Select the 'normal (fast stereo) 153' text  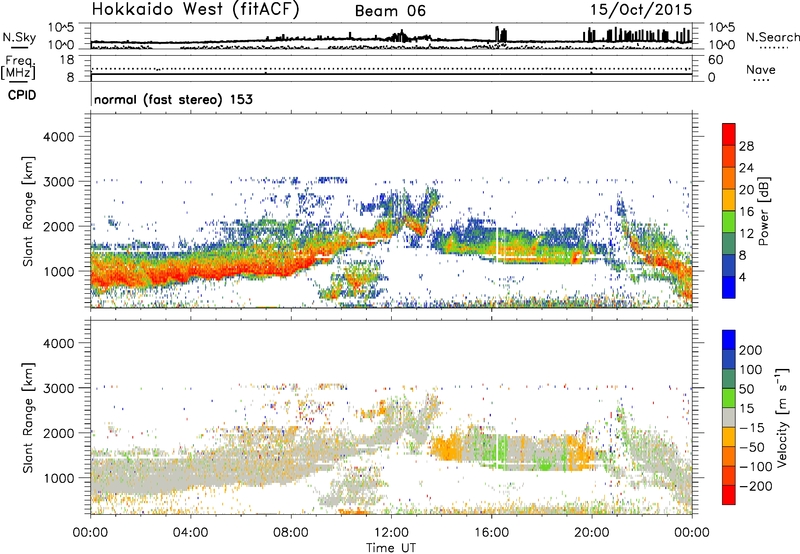click(x=173, y=99)
